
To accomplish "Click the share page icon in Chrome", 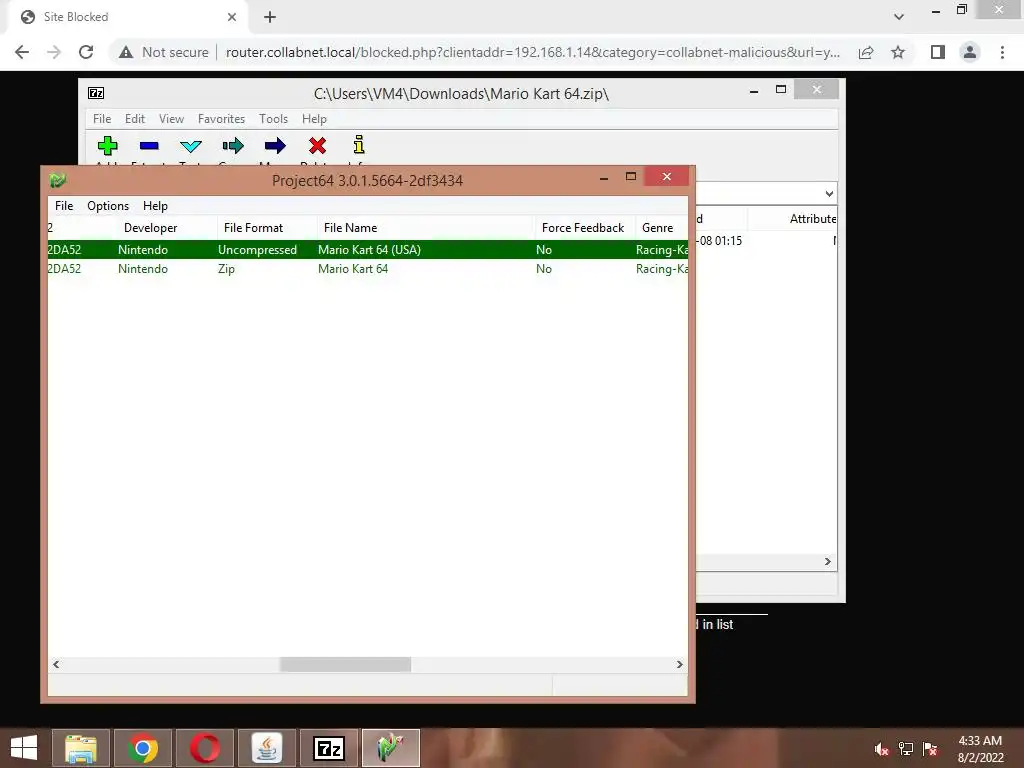I will (866, 52).
